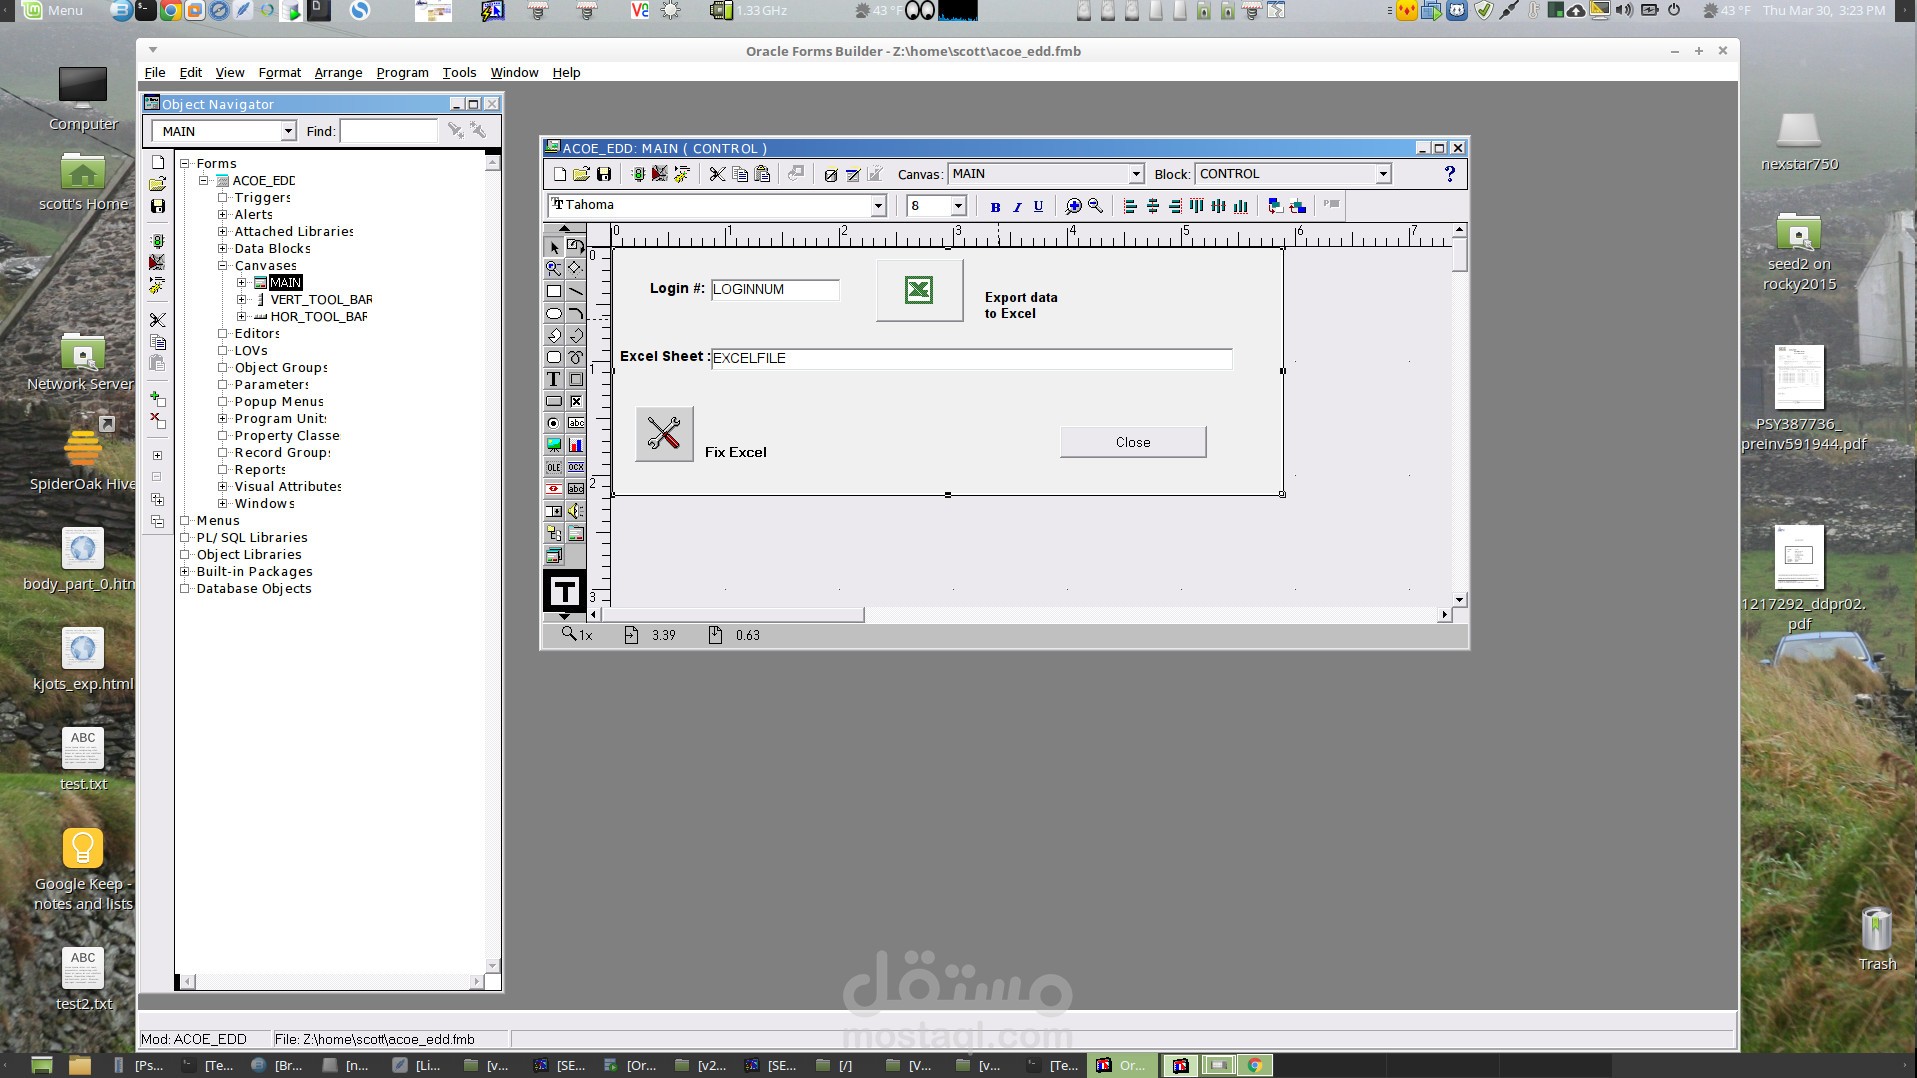Image resolution: width=1917 pixels, height=1078 pixels.
Task: Click the layout horizontal scrollbar thumb
Action: [733, 615]
